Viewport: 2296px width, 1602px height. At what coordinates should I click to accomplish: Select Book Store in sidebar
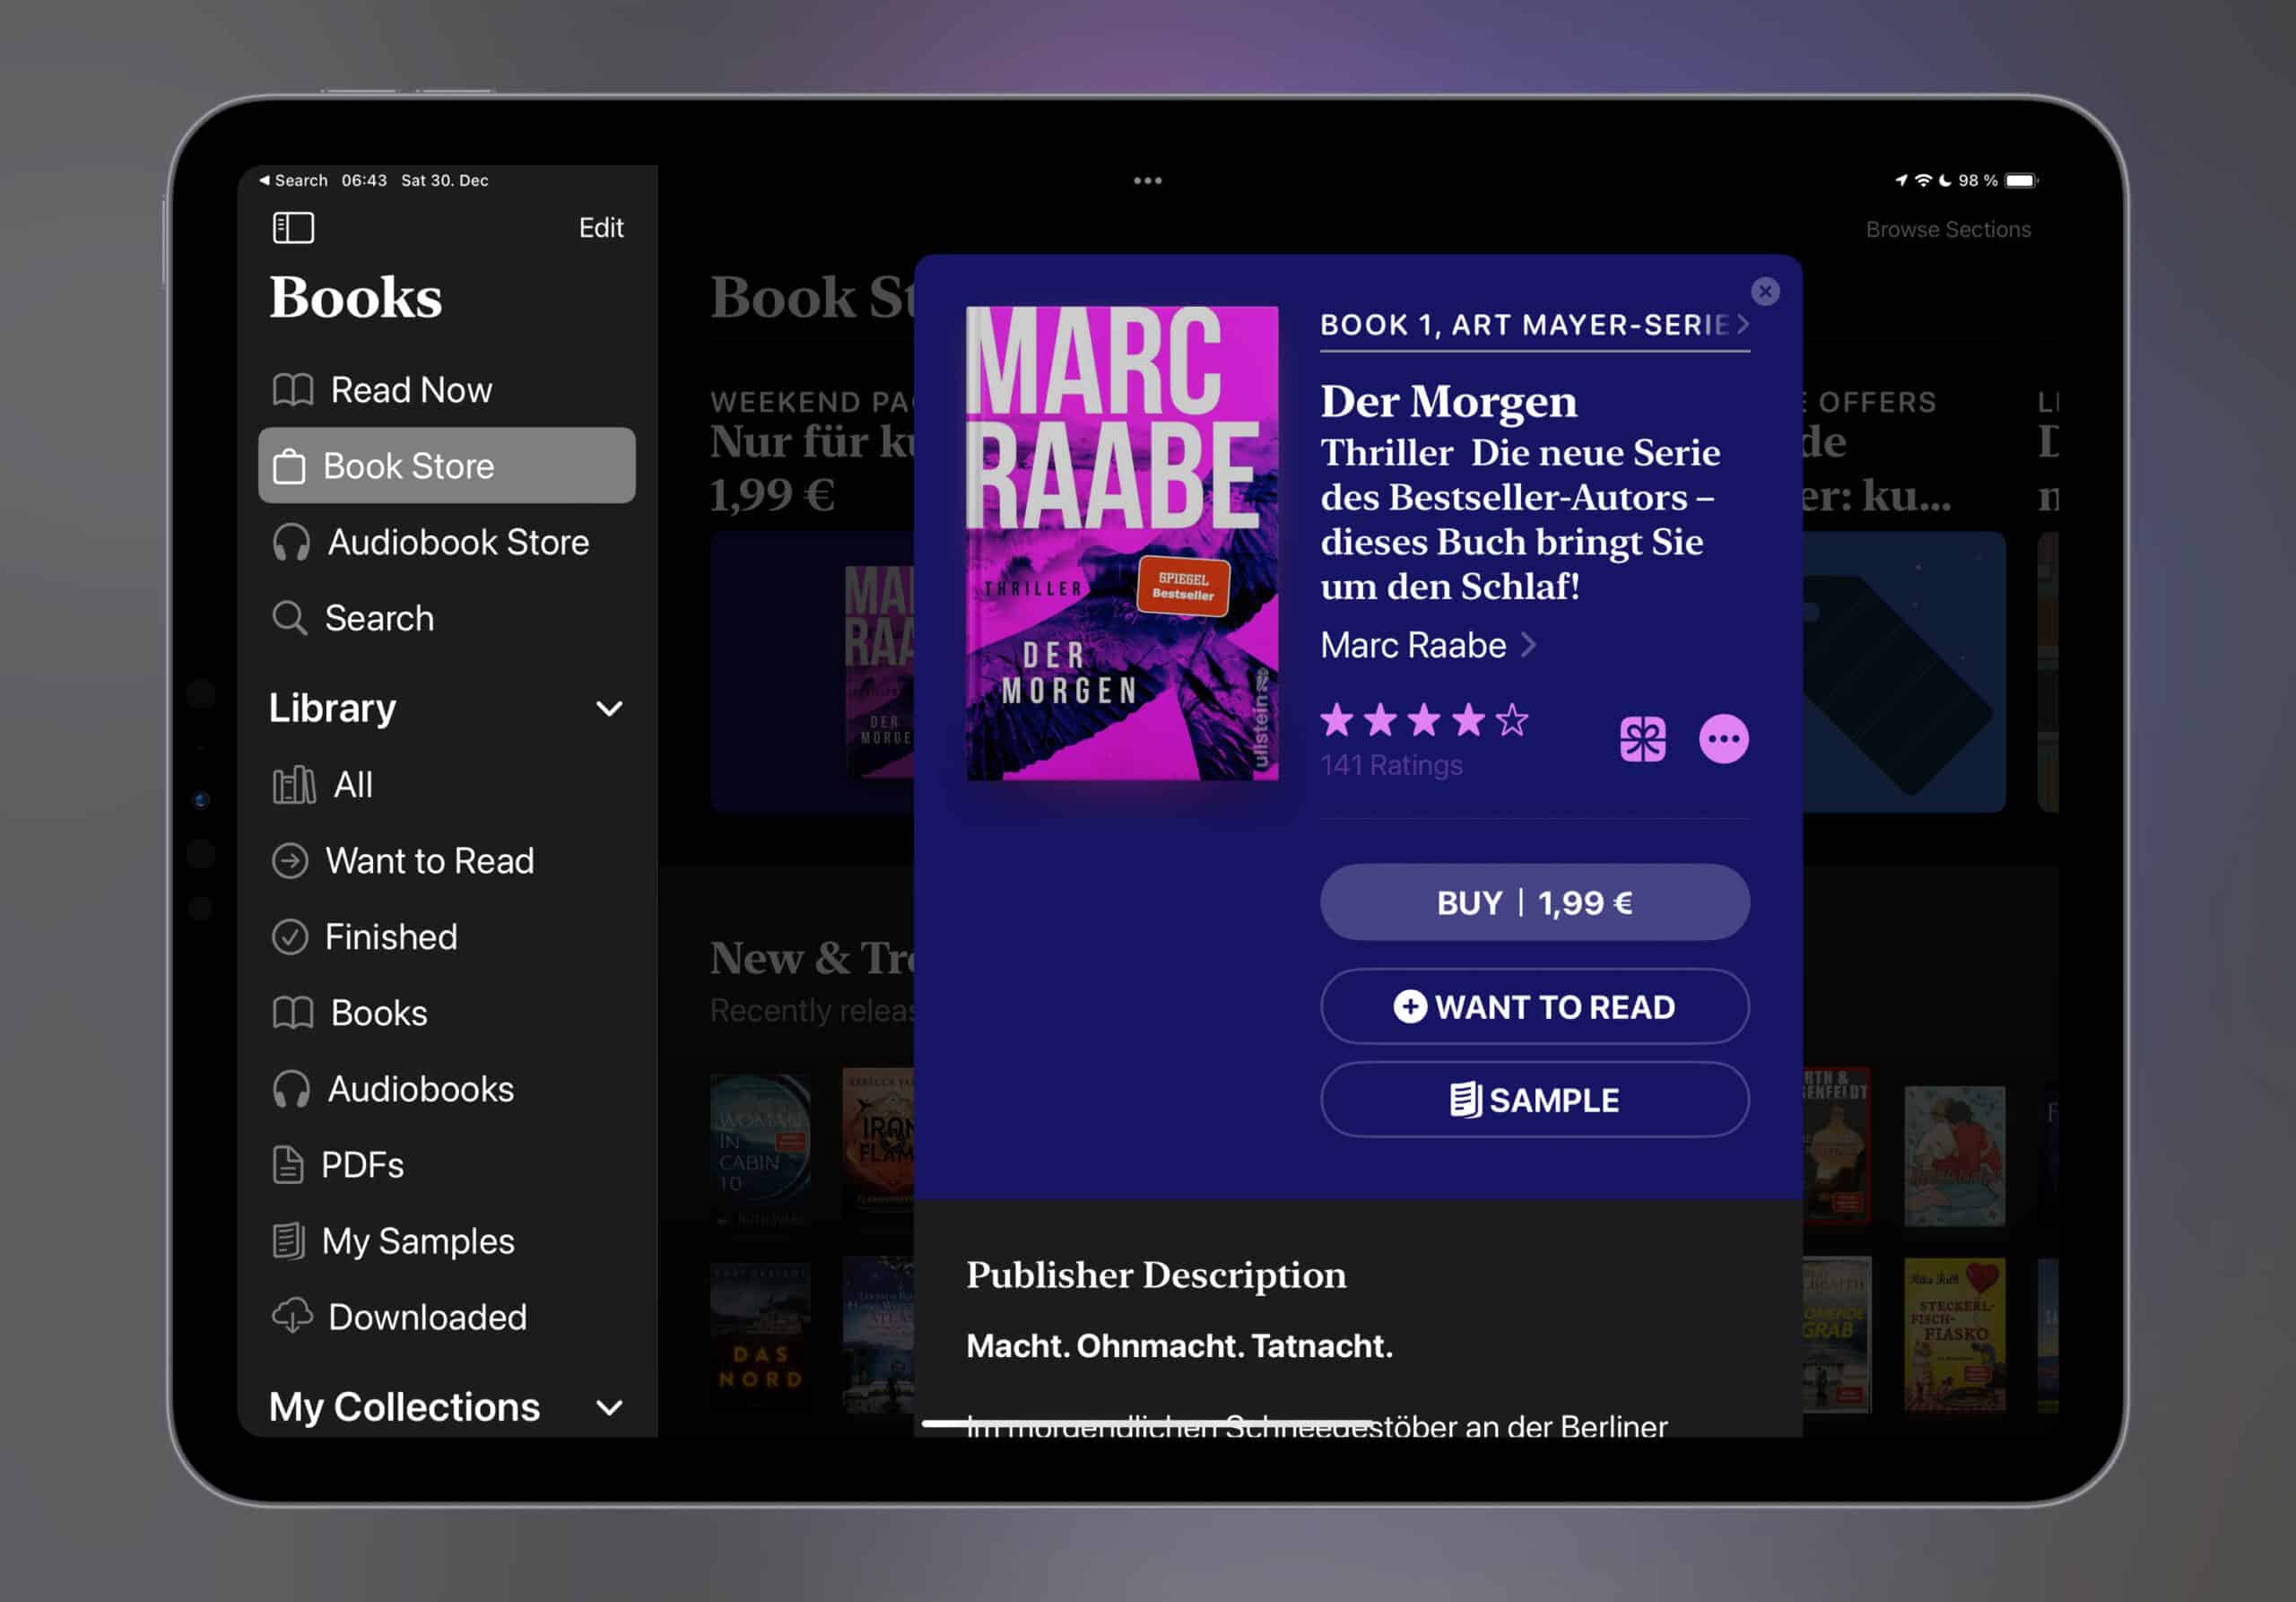(x=446, y=466)
